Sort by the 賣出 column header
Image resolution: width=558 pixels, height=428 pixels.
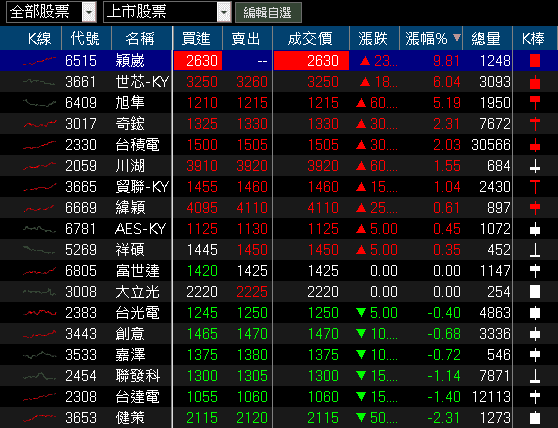coord(246,38)
